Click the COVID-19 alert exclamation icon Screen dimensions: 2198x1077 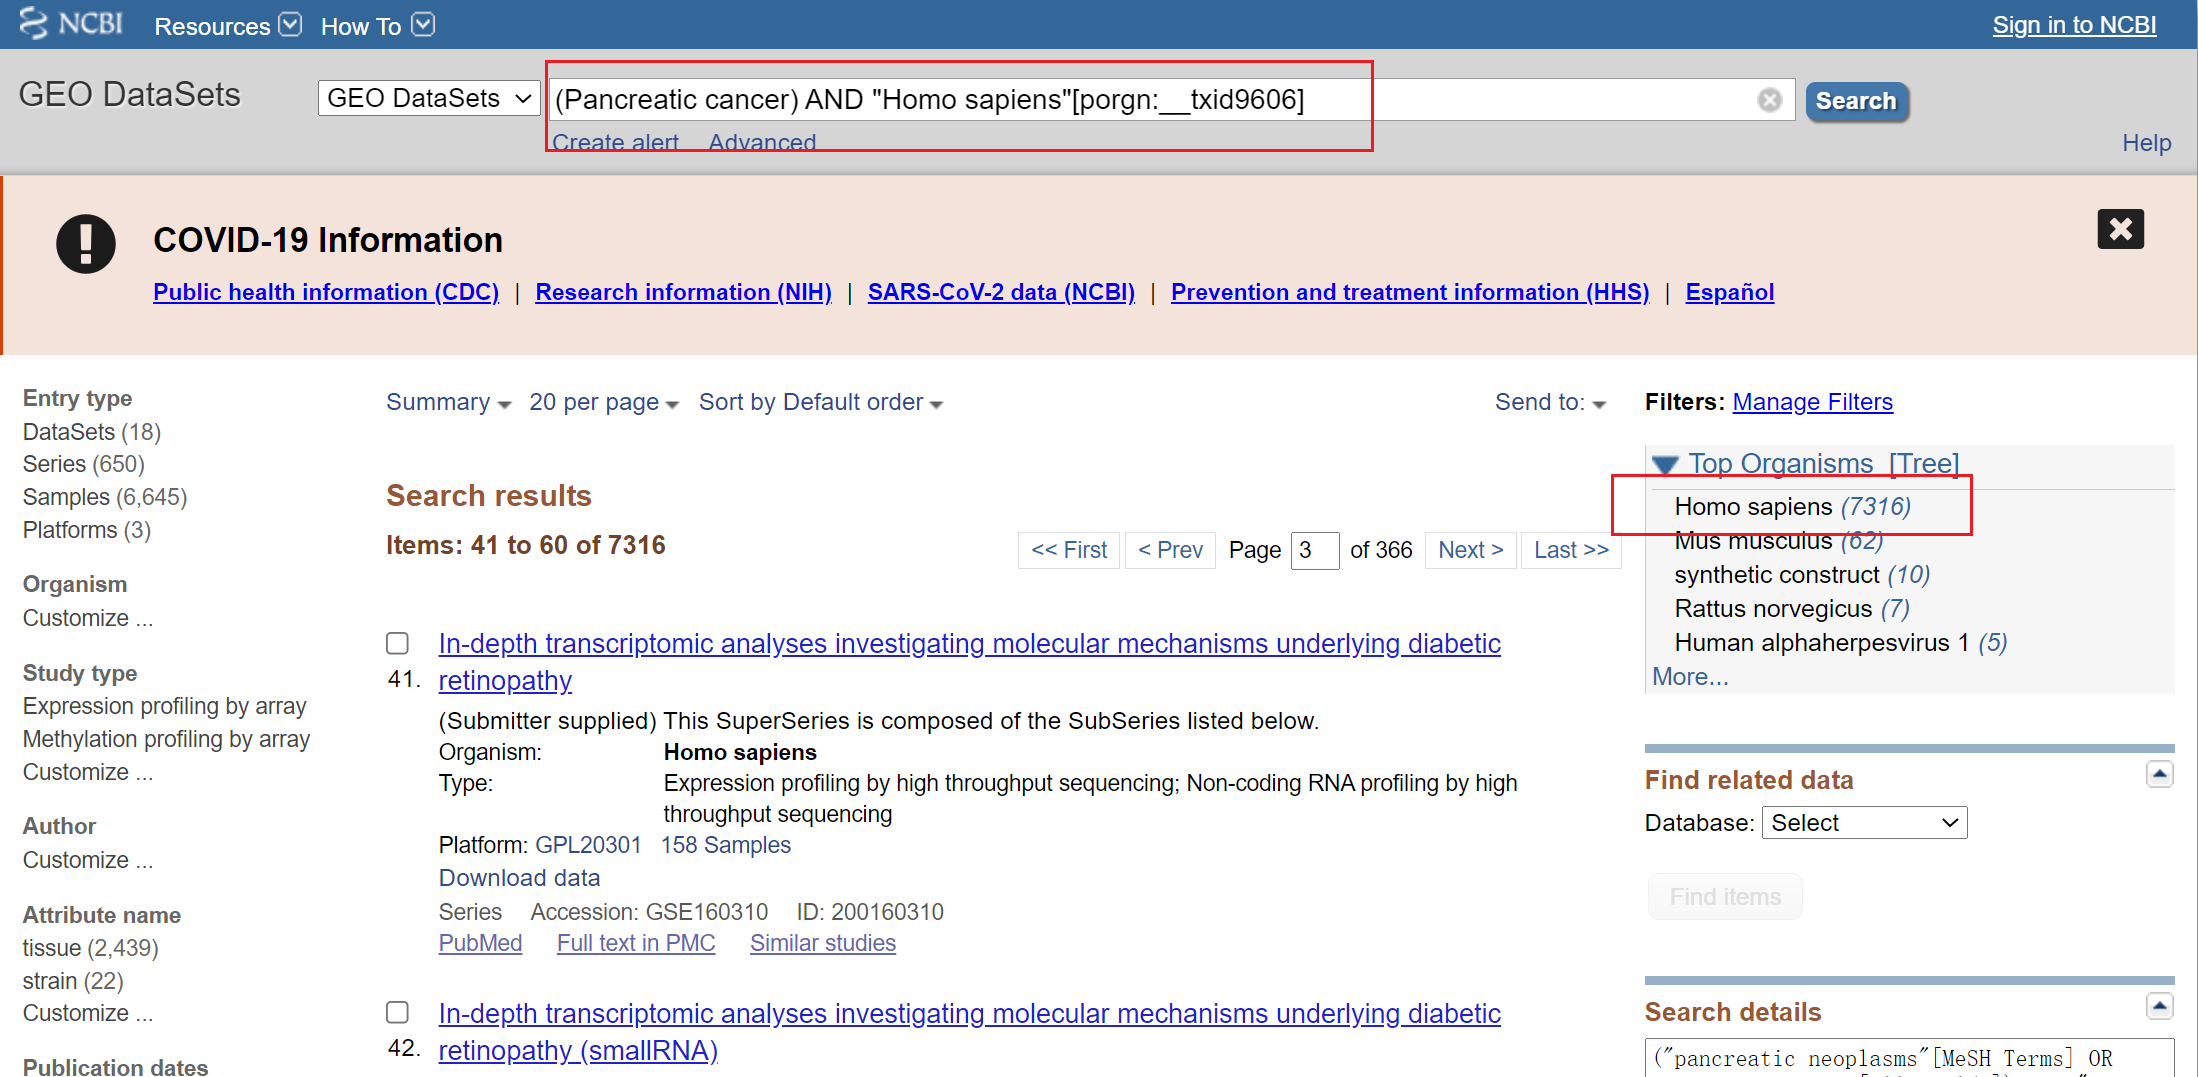[86, 243]
